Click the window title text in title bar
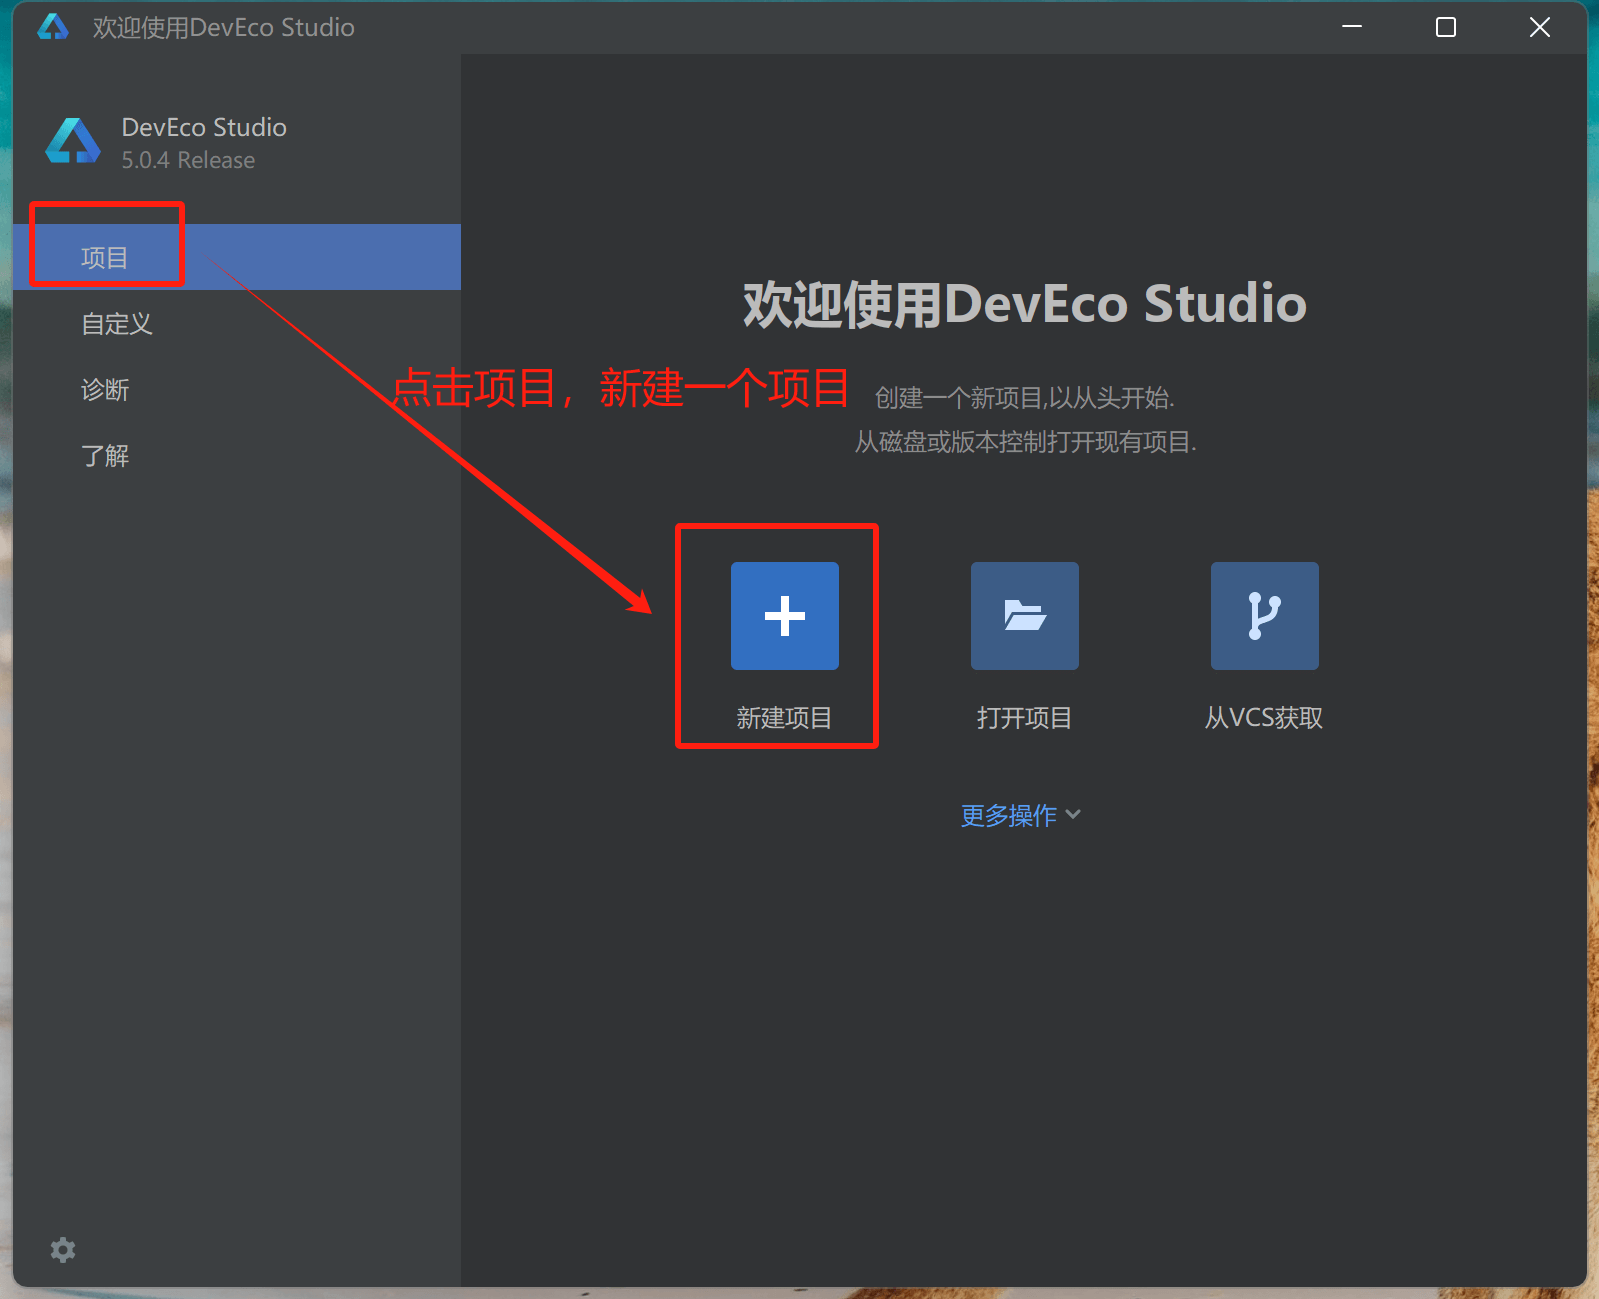This screenshot has width=1599, height=1299. tap(224, 27)
